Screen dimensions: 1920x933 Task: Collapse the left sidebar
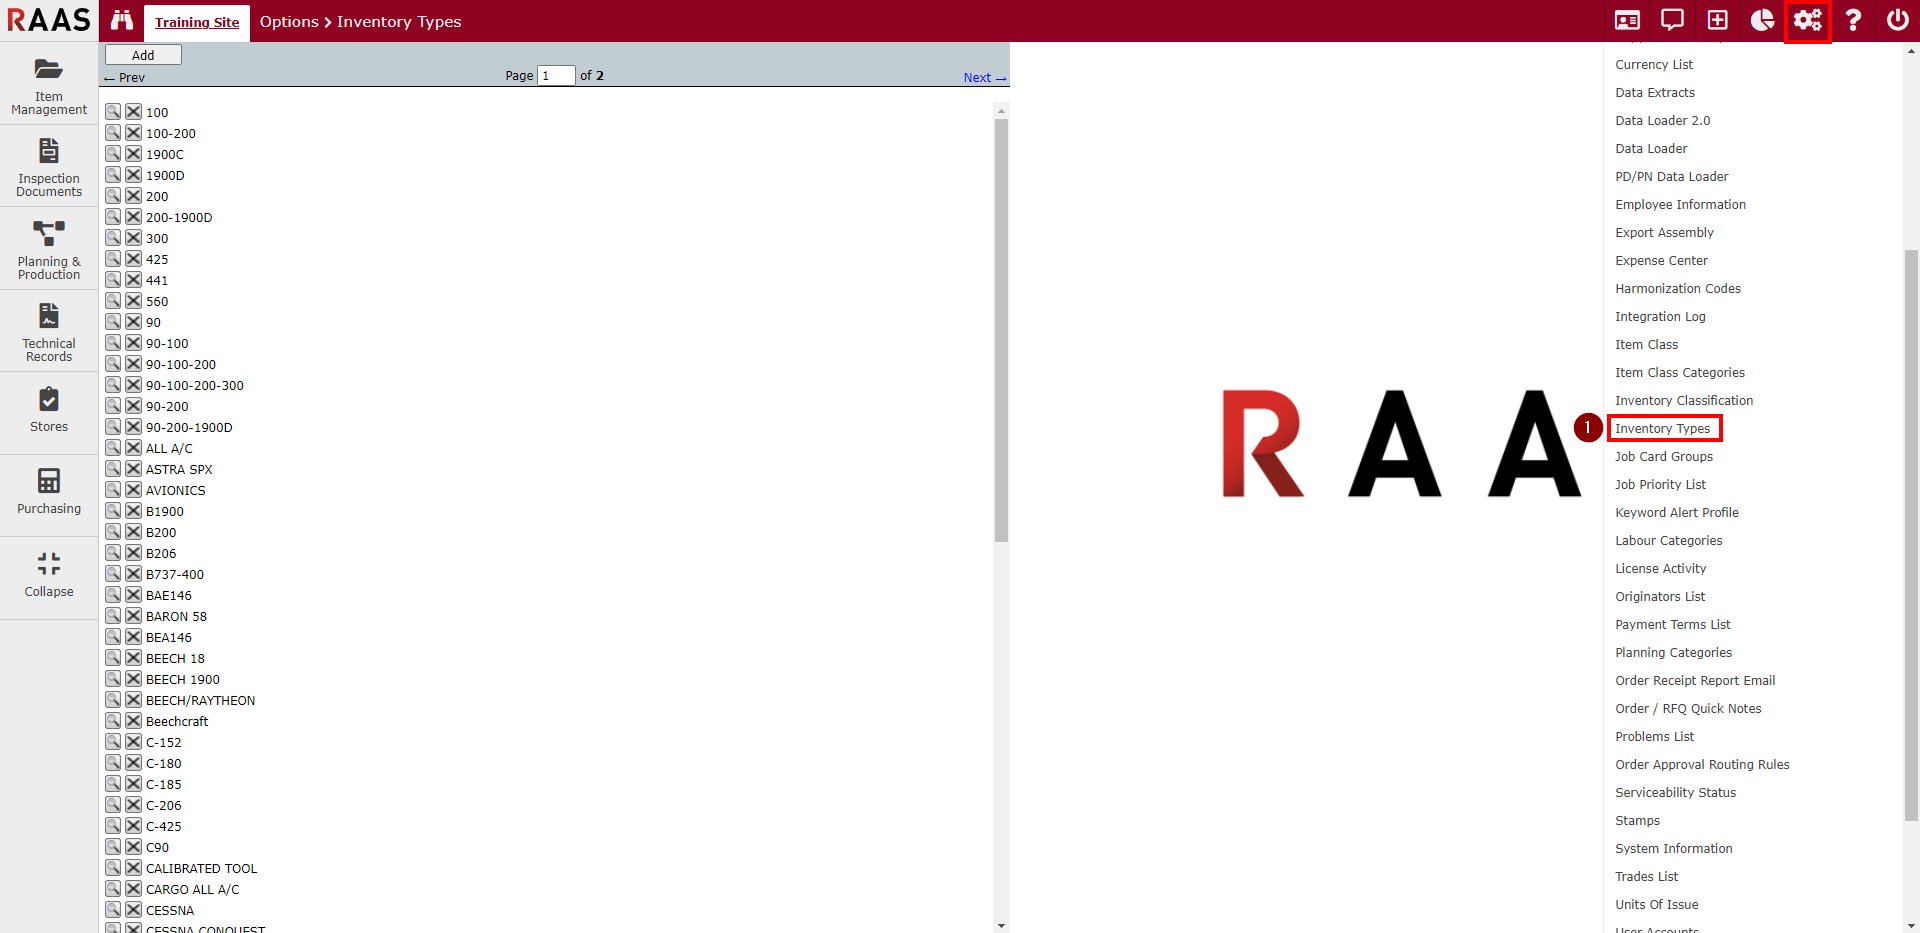coord(49,575)
